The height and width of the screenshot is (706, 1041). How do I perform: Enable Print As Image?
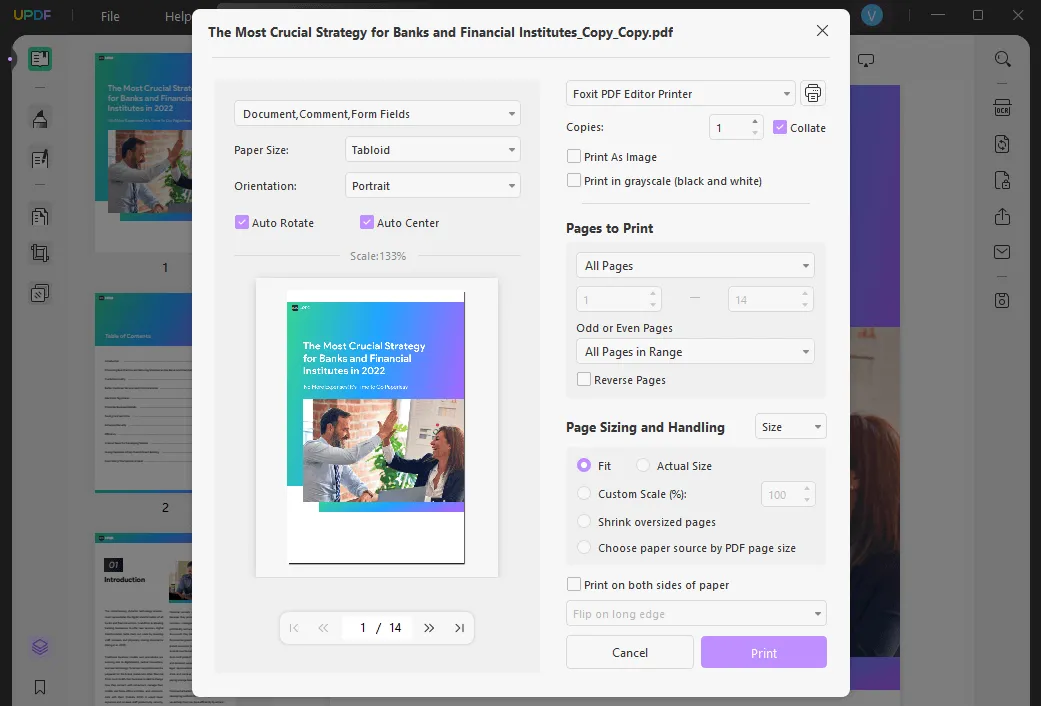pos(575,157)
